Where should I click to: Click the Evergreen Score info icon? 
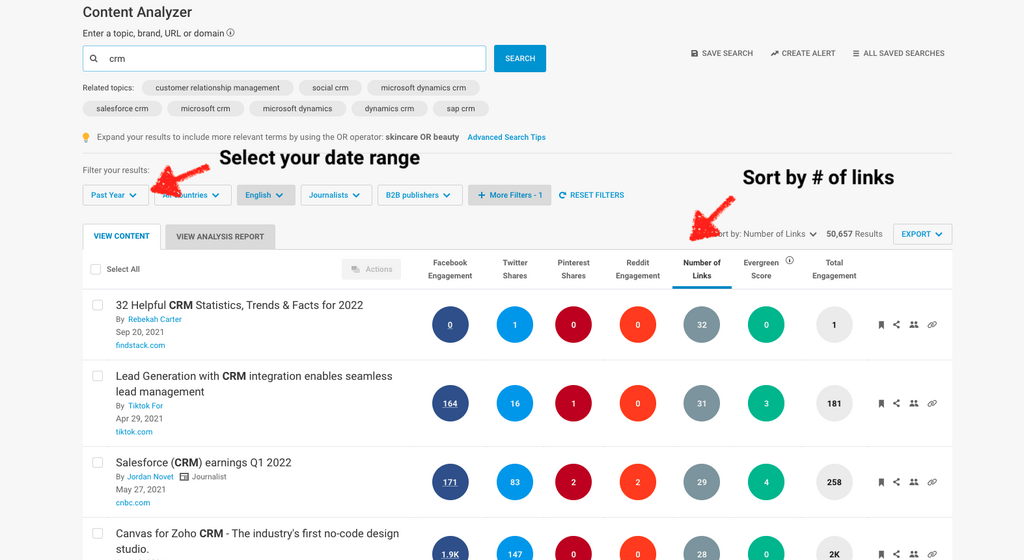[790, 261]
